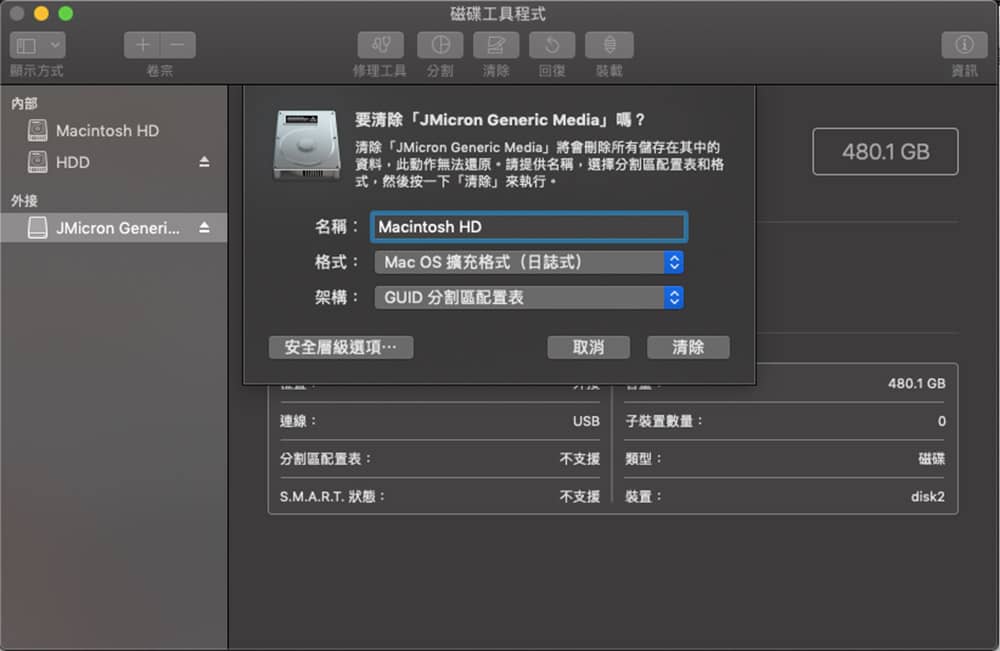Click the 分割 partition toolbar icon
The width and height of the screenshot is (1000, 651).
coord(440,45)
